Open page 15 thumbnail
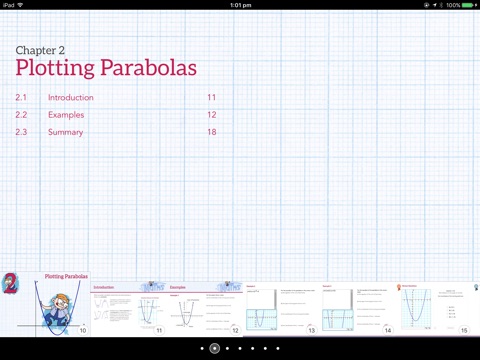This screenshot has width=480, height=360. tap(433, 309)
